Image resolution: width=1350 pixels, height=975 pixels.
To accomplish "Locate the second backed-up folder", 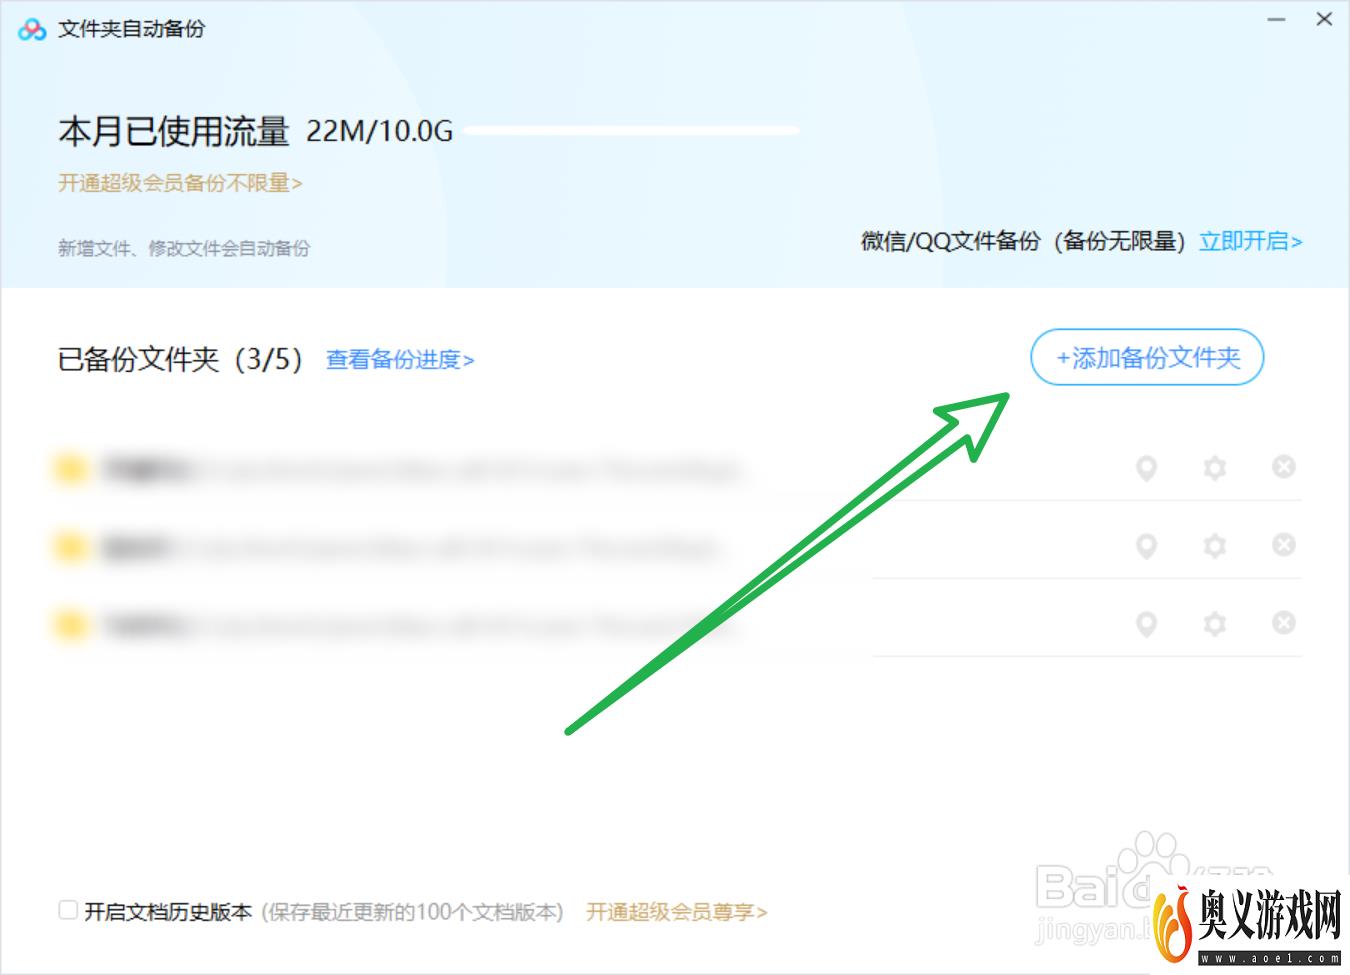I will coord(1146,546).
